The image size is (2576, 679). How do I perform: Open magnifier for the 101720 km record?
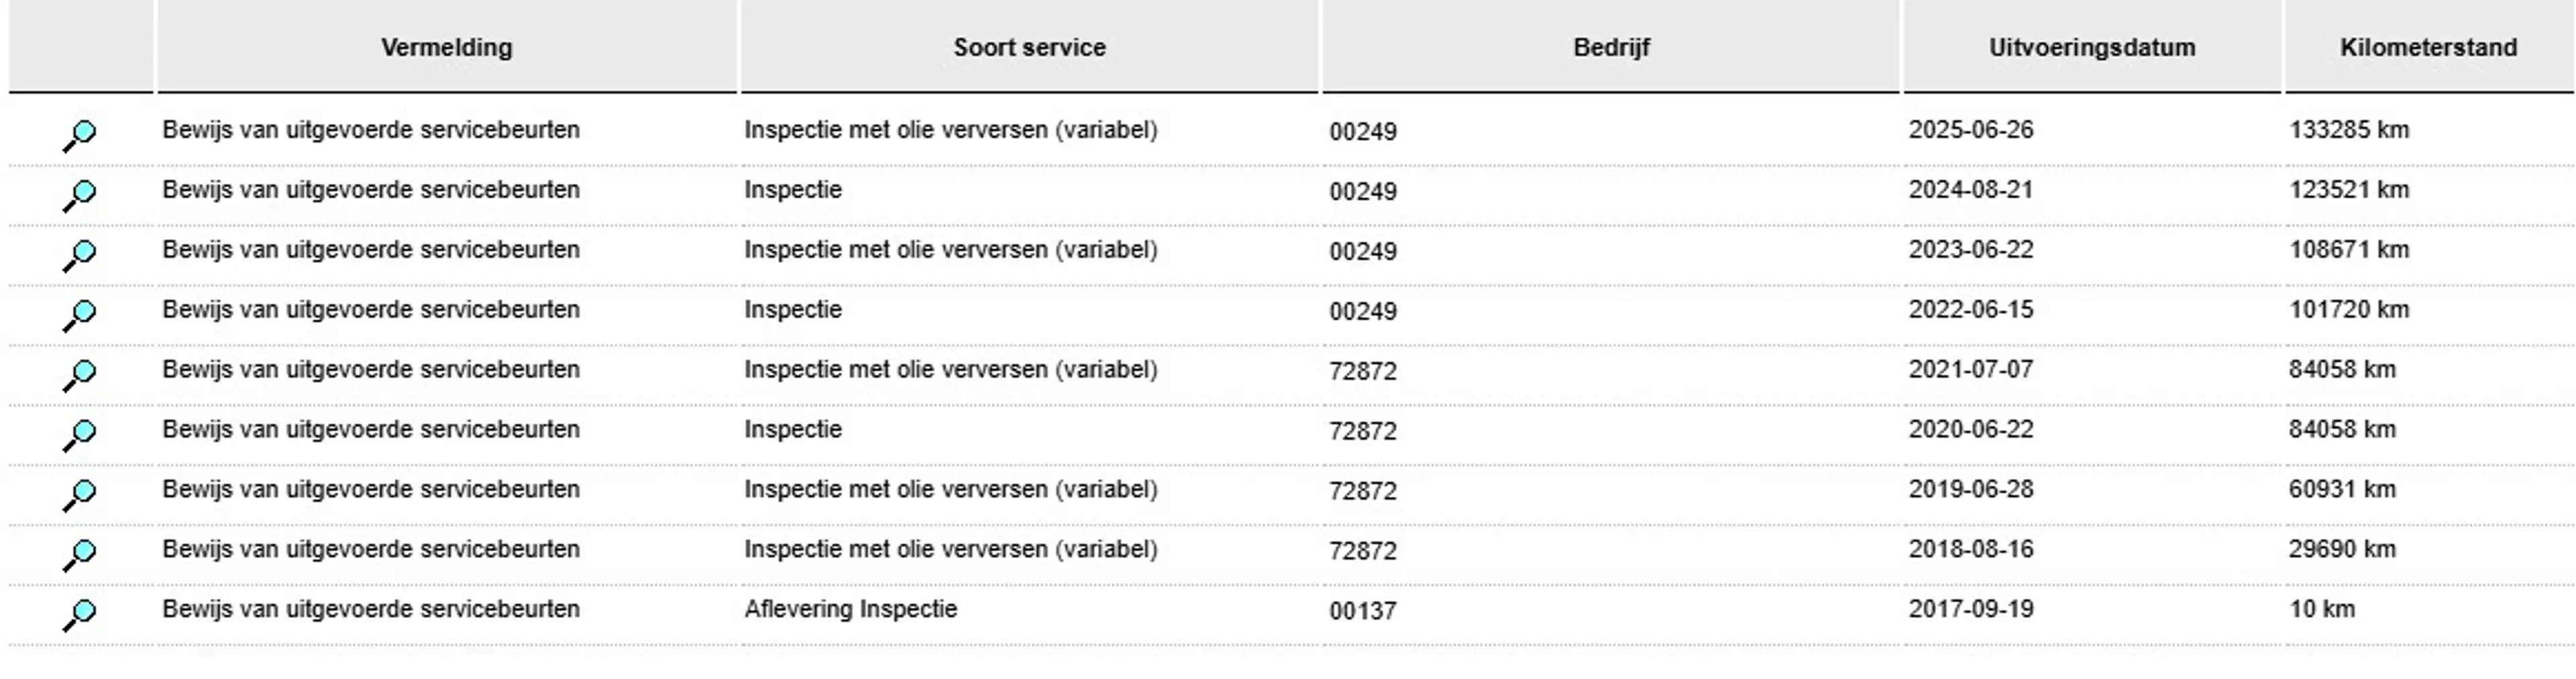coord(79,316)
